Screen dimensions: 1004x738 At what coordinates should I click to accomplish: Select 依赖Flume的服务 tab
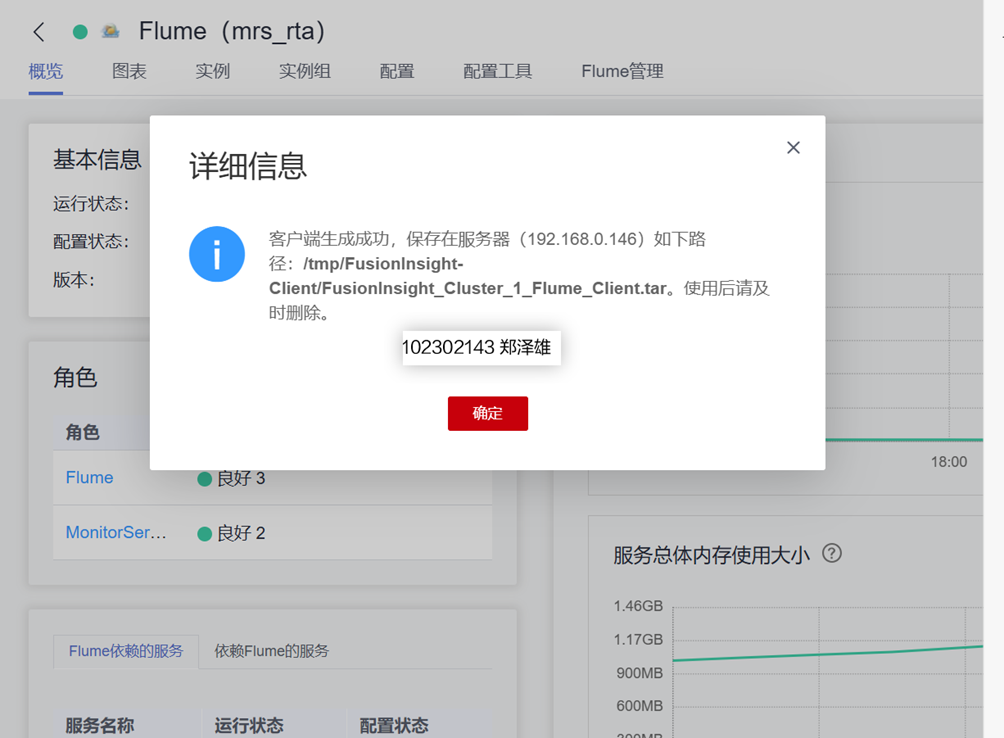pyautogui.click(x=271, y=652)
